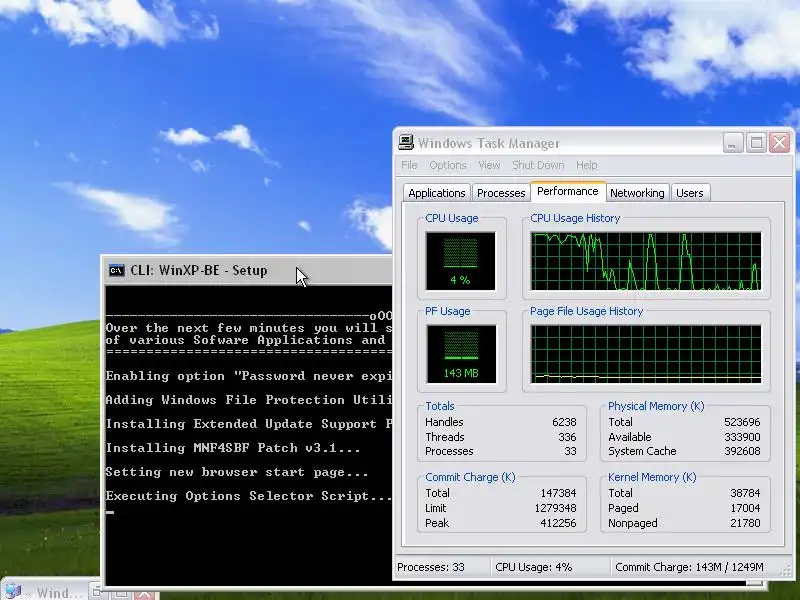
Task: Click the CLI window's C:\ command prompt icon
Action: [x=116, y=270]
